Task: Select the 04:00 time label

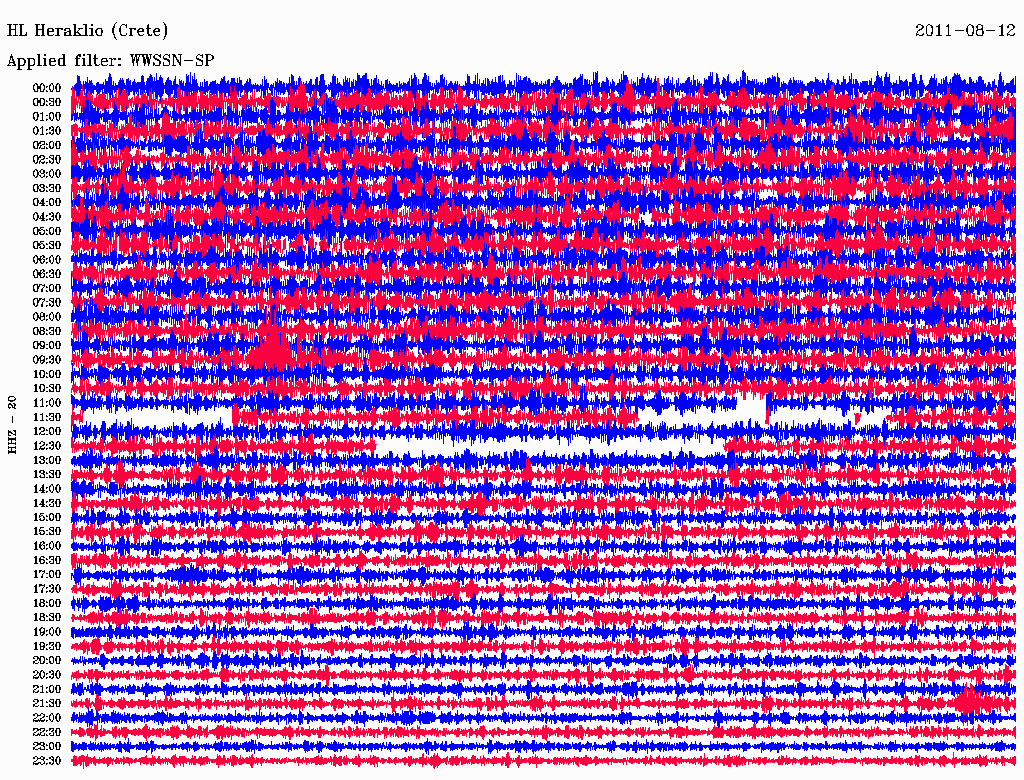Action: (47, 203)
